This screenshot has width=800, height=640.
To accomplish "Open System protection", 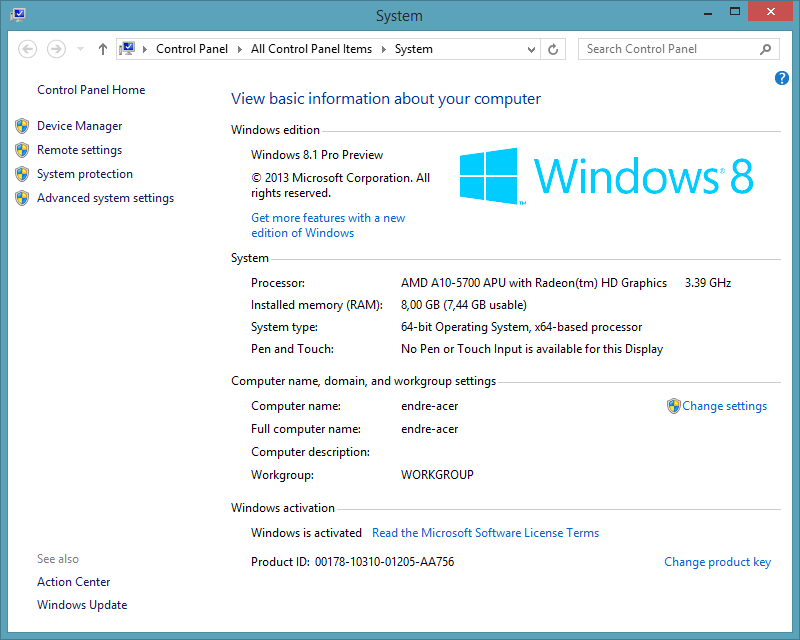I will coord(85,174).
